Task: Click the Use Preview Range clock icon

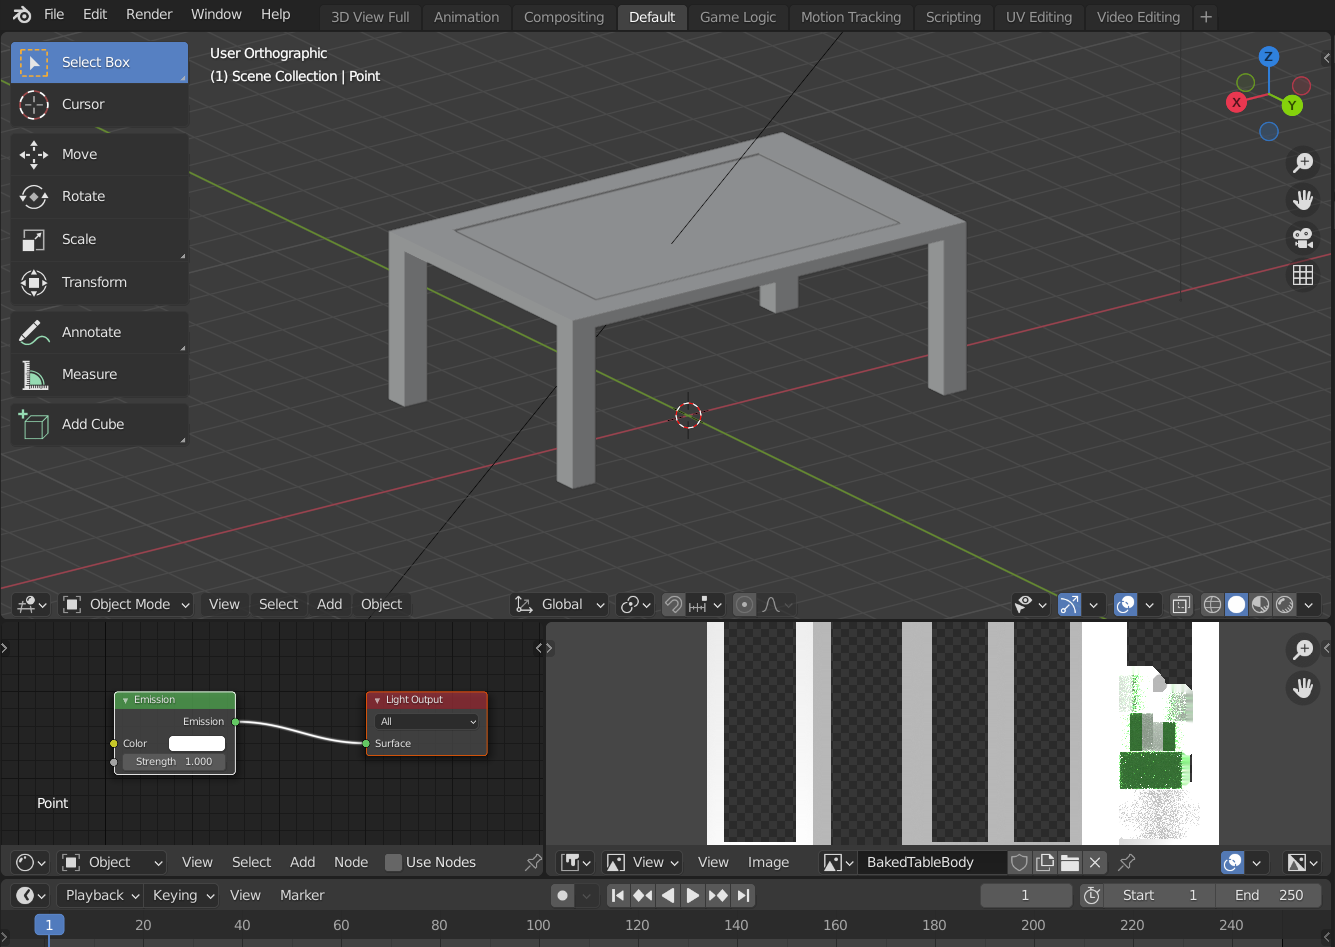Action: tap(1092, 895)
